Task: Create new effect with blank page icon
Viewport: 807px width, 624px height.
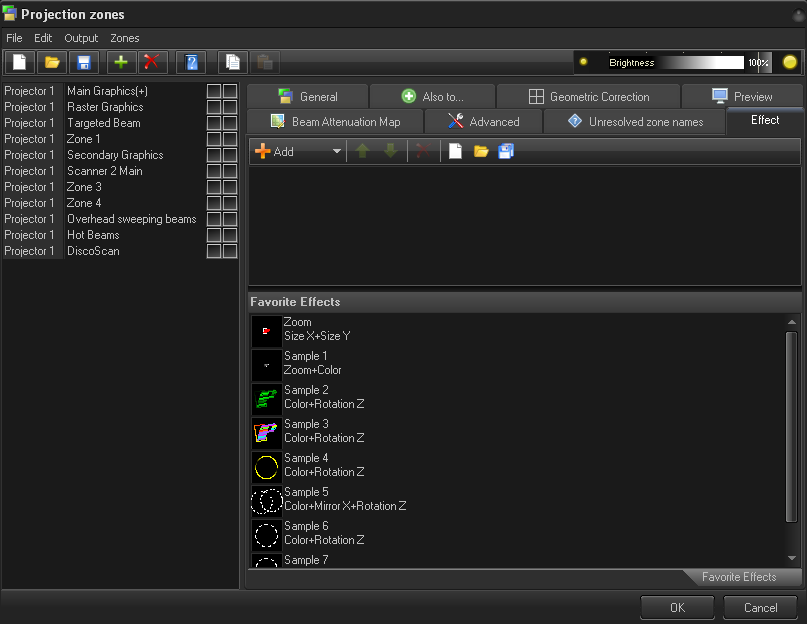Action: (455, 151)
